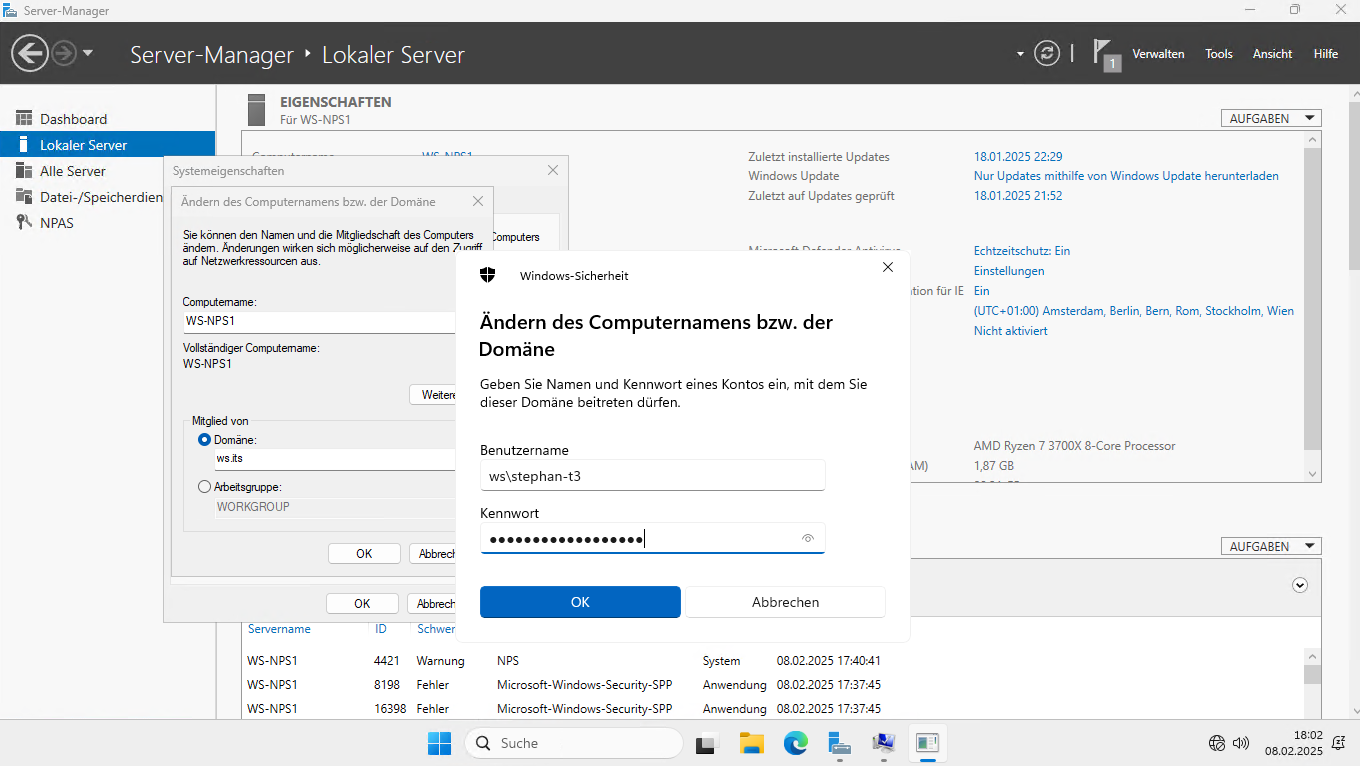1360x766 pixels.
Task: Open the Windows Update setting link
Action: click(x=1126, y=176)
